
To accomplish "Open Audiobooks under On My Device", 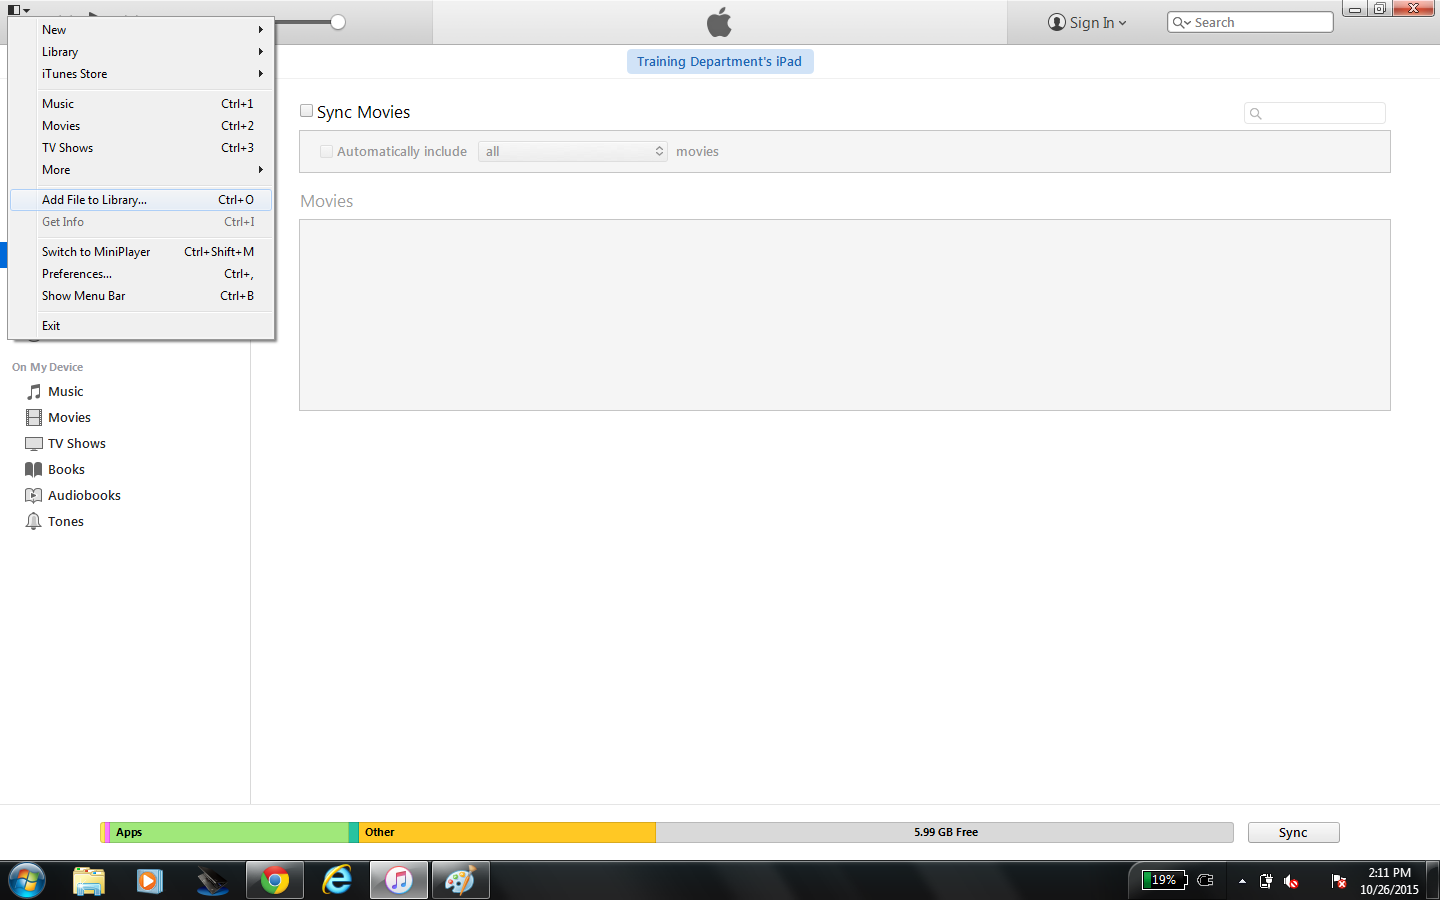I will coord(84,496).
